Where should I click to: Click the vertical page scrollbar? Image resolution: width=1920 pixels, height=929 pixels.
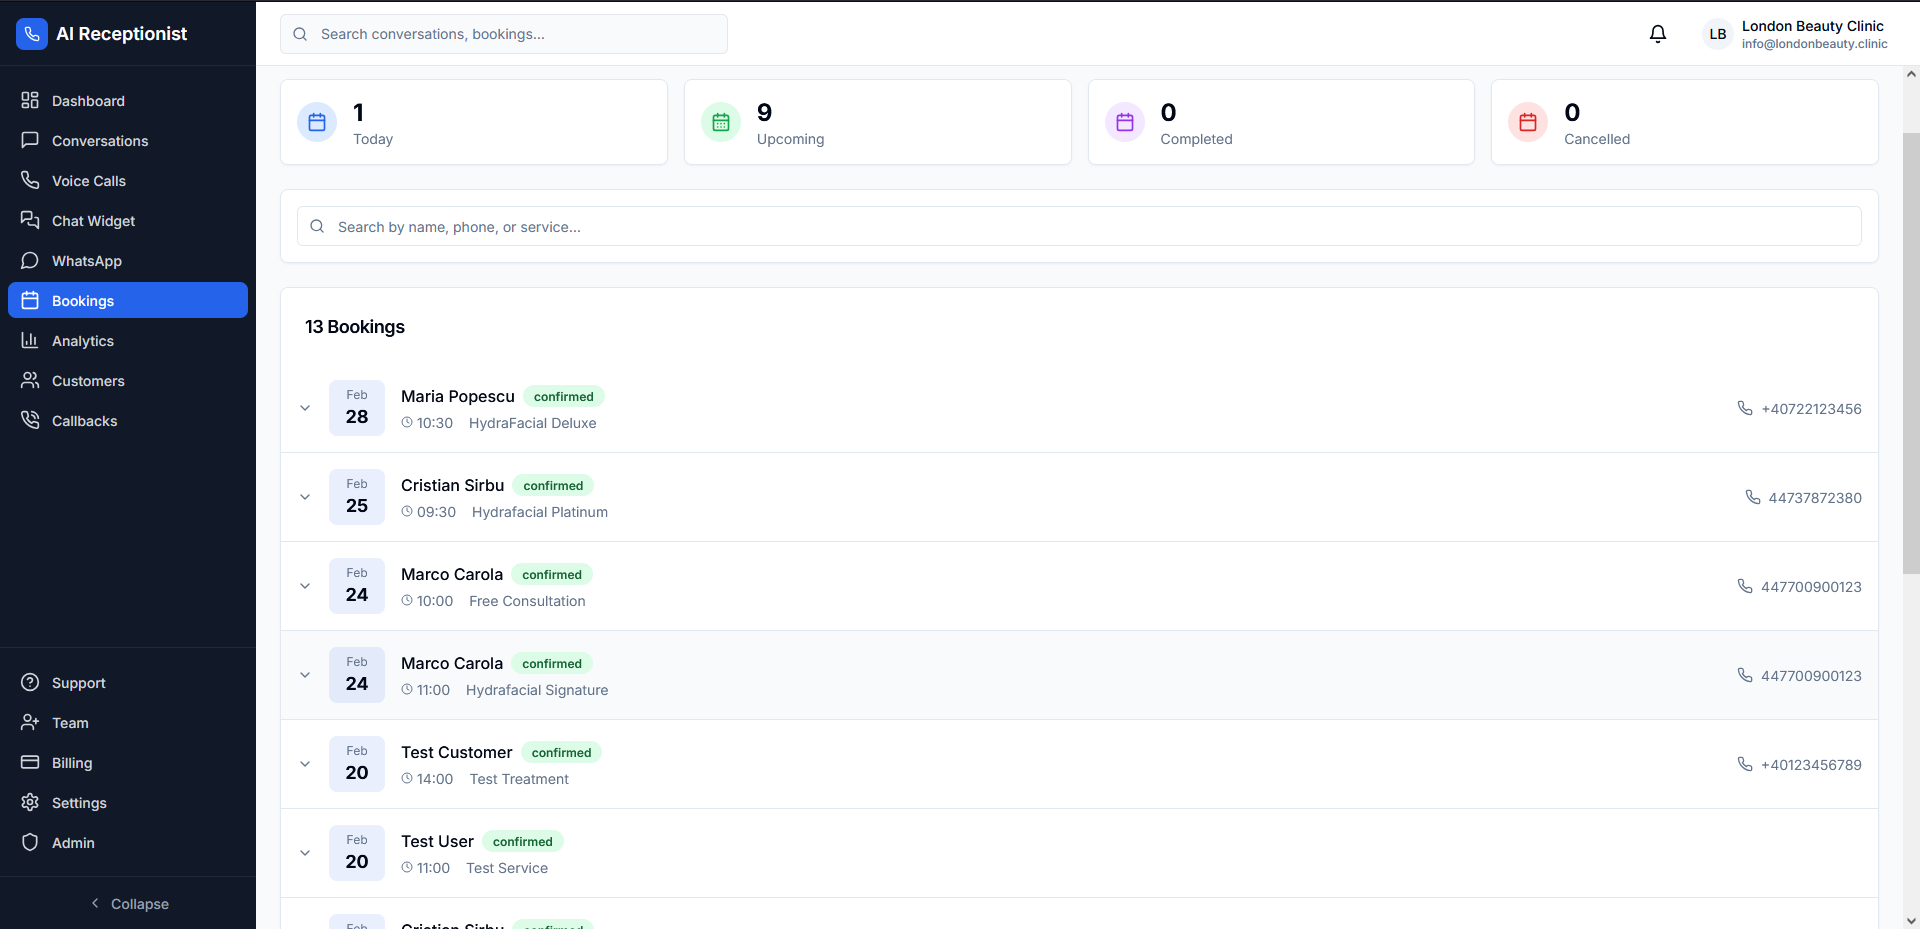tap(1910, 350)
